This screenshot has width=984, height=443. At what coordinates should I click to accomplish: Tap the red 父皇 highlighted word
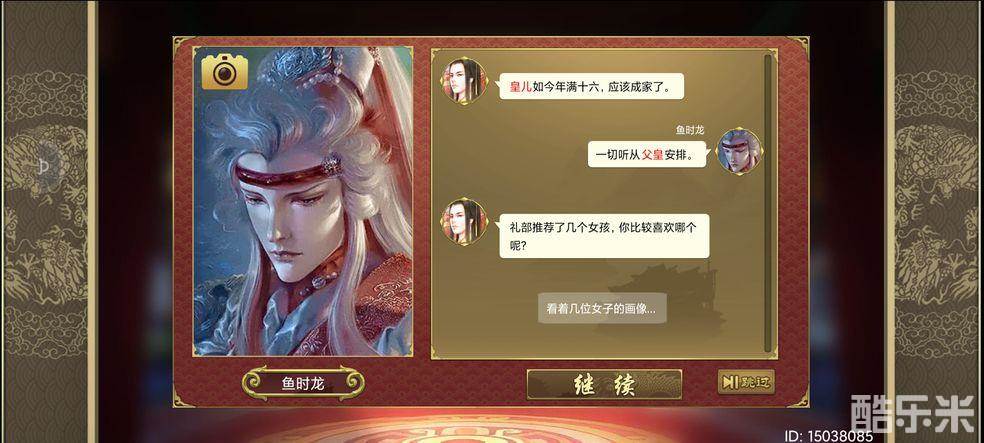[652, 155]
